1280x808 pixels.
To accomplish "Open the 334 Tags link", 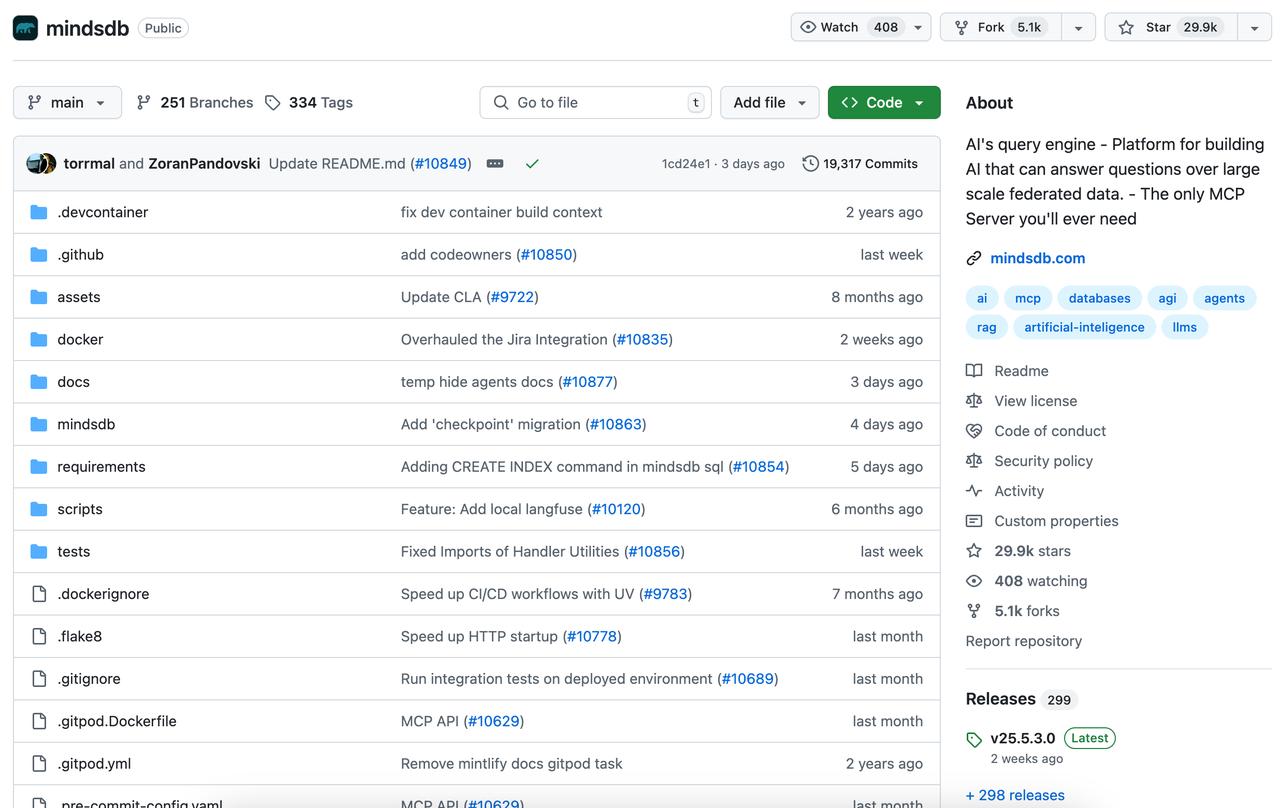I will [x=309, y=102].
